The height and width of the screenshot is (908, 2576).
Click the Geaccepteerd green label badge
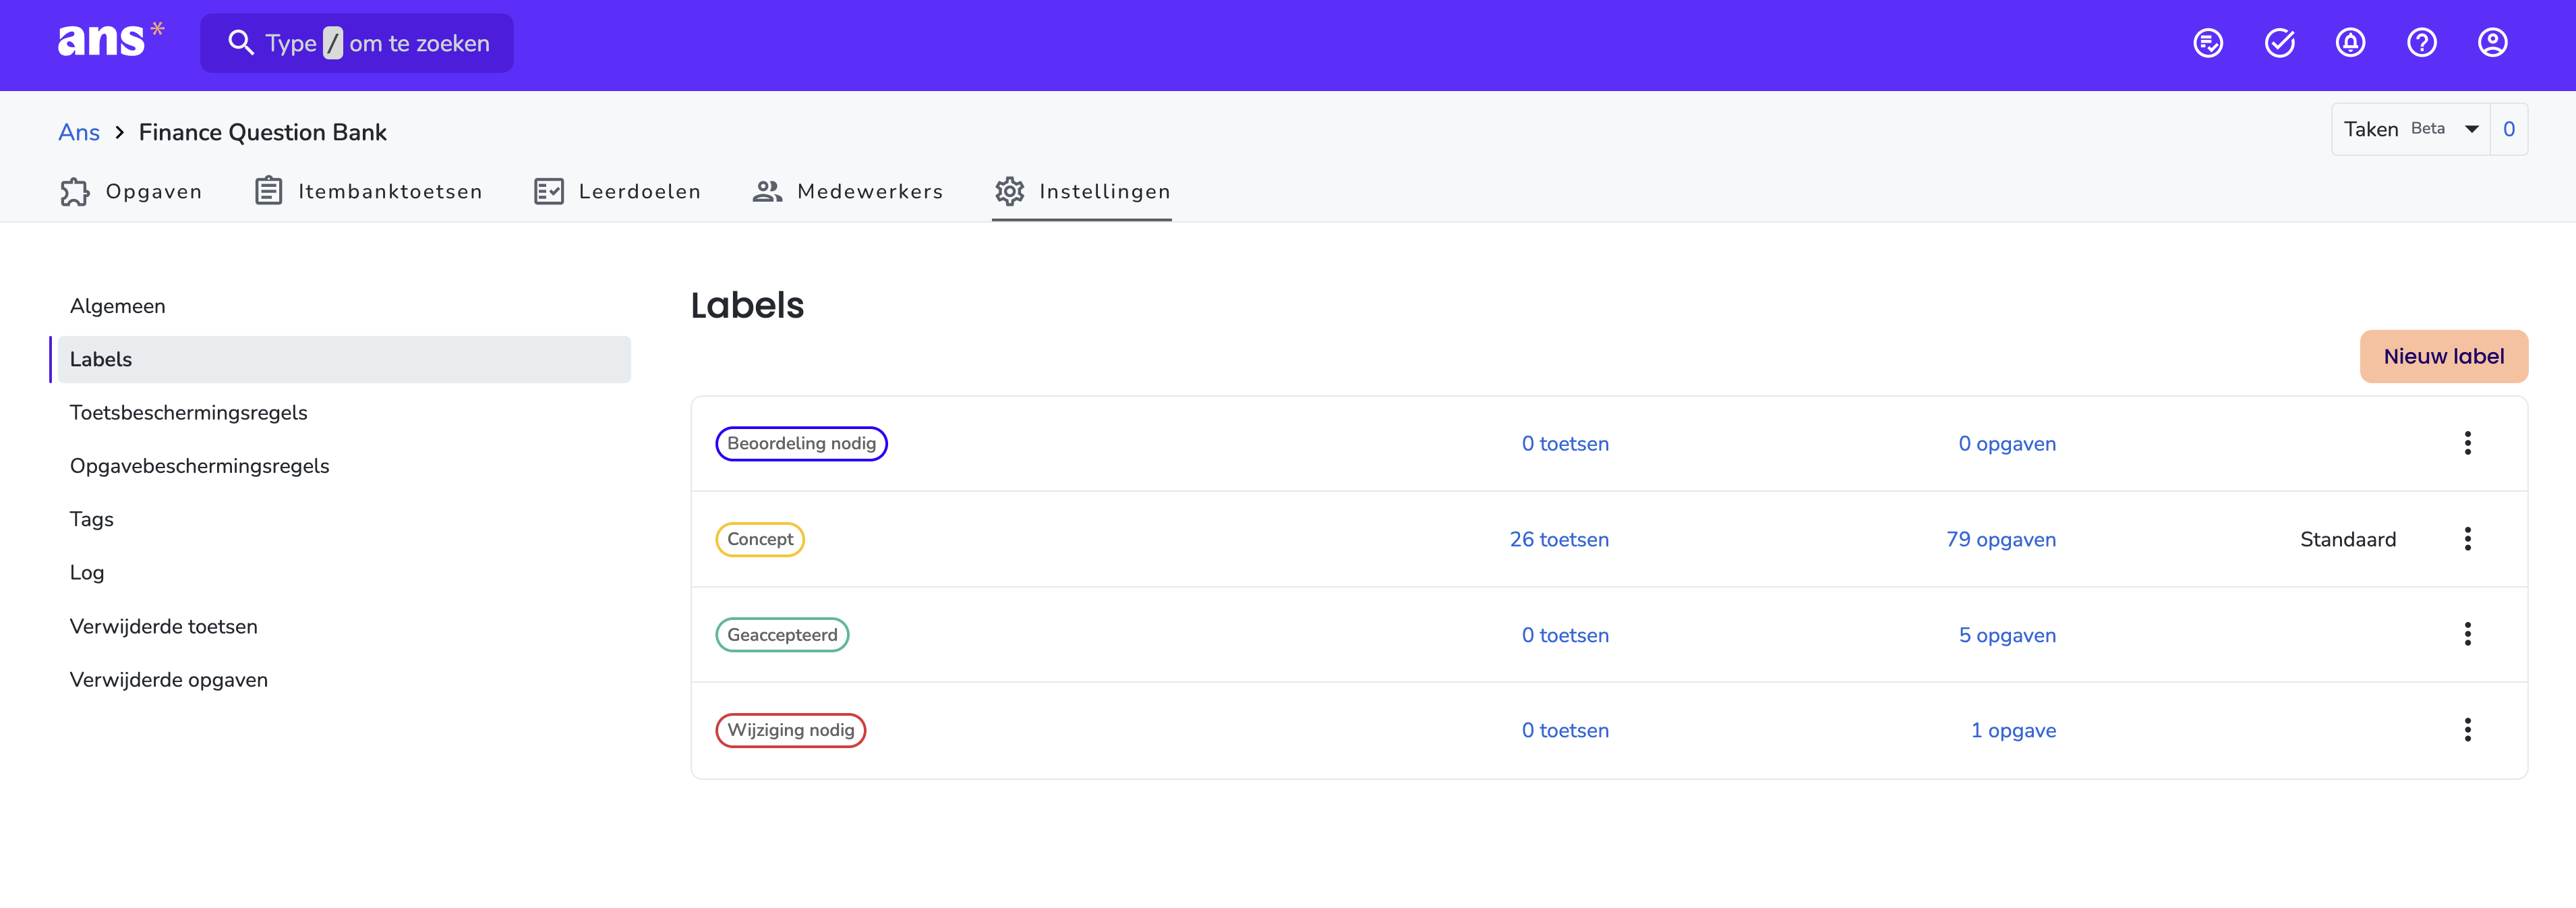(781, 635)
